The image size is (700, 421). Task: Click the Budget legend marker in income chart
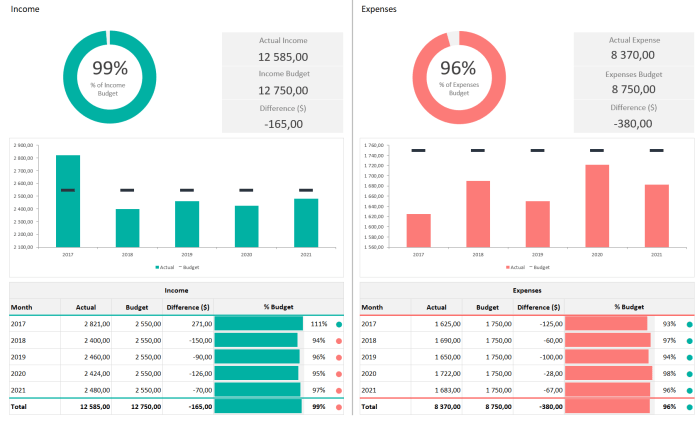click(180, 267)
